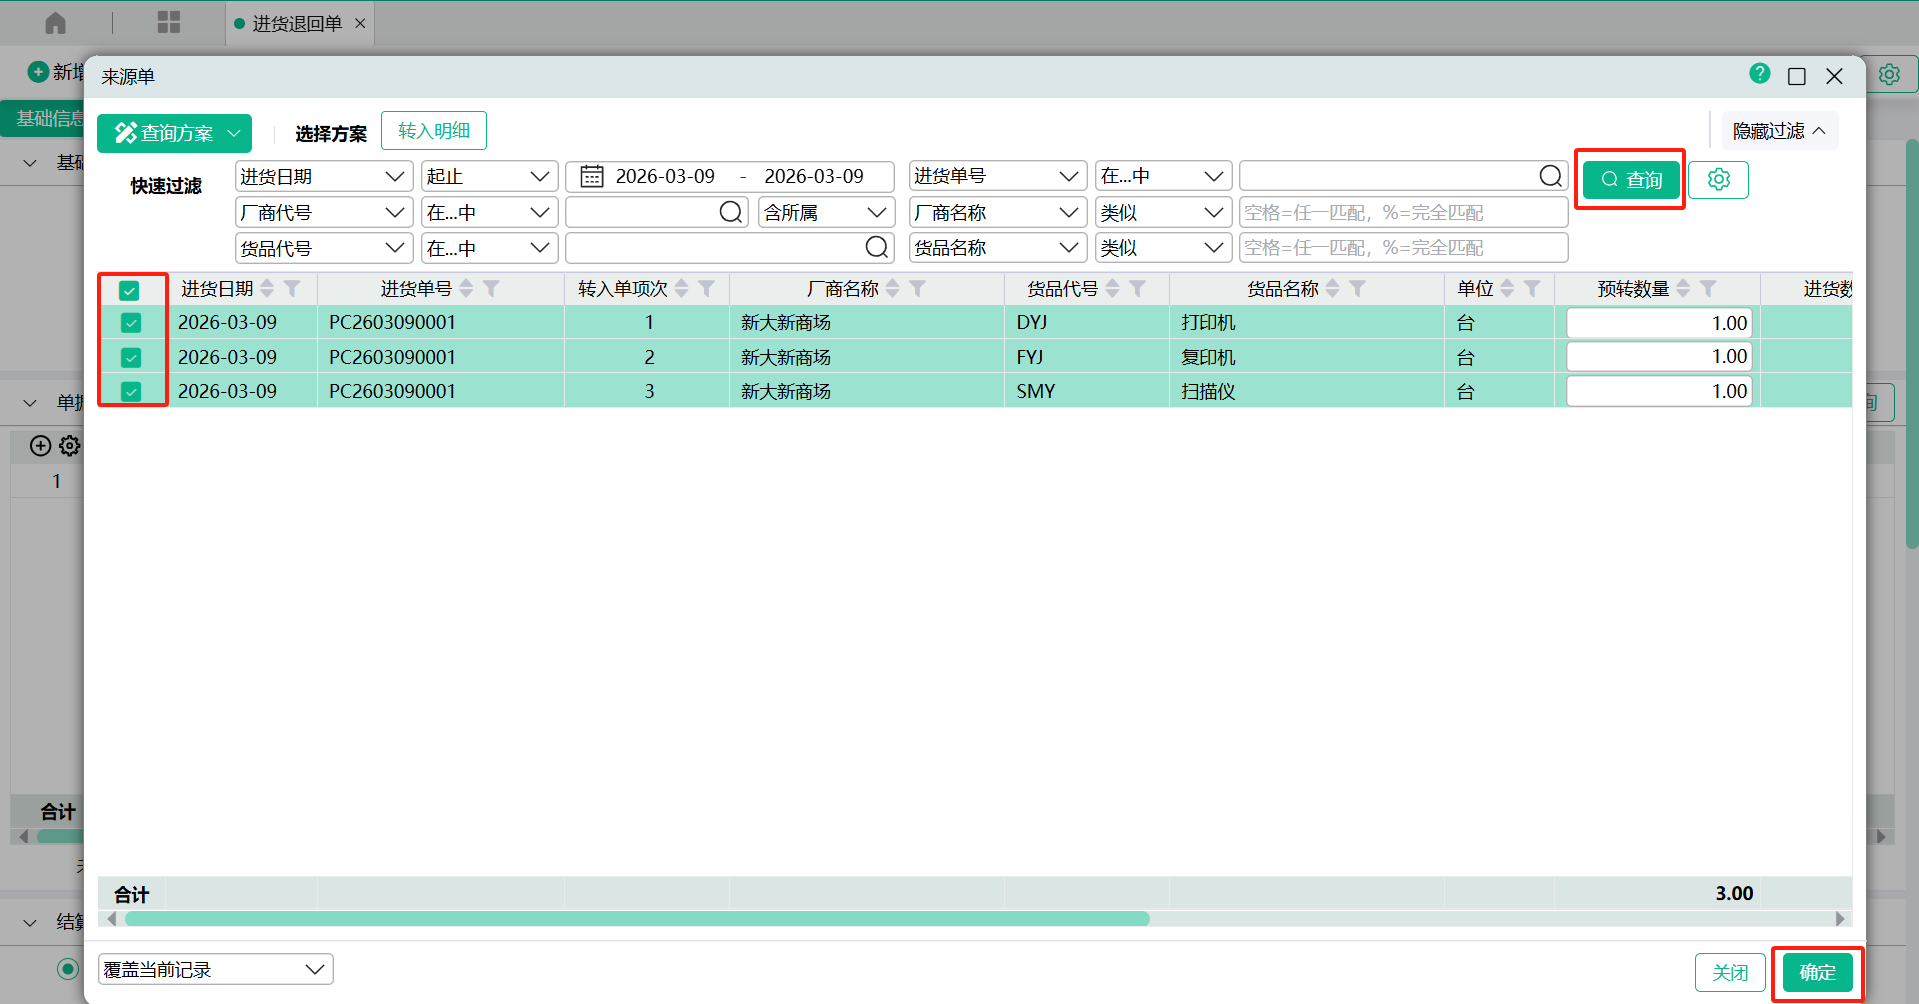Open the grid apps menu icon
1919x1004 pixels.
pos(169,23)
